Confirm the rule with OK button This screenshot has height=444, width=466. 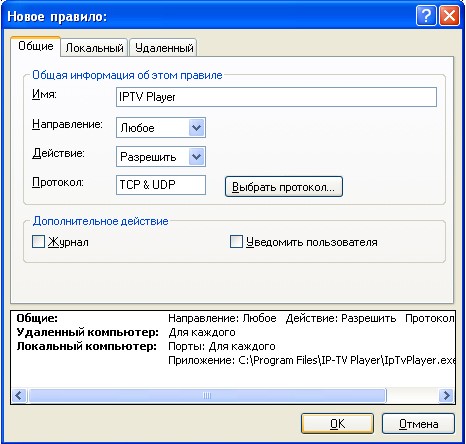click(x=337, y=424)
